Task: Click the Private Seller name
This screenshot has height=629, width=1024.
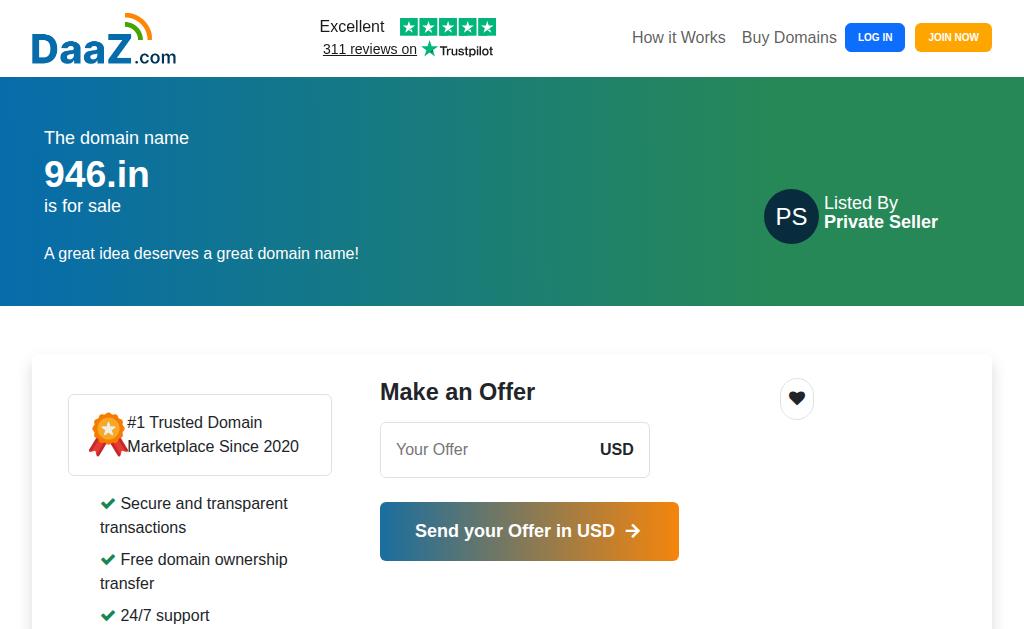Action: point(880,222)
